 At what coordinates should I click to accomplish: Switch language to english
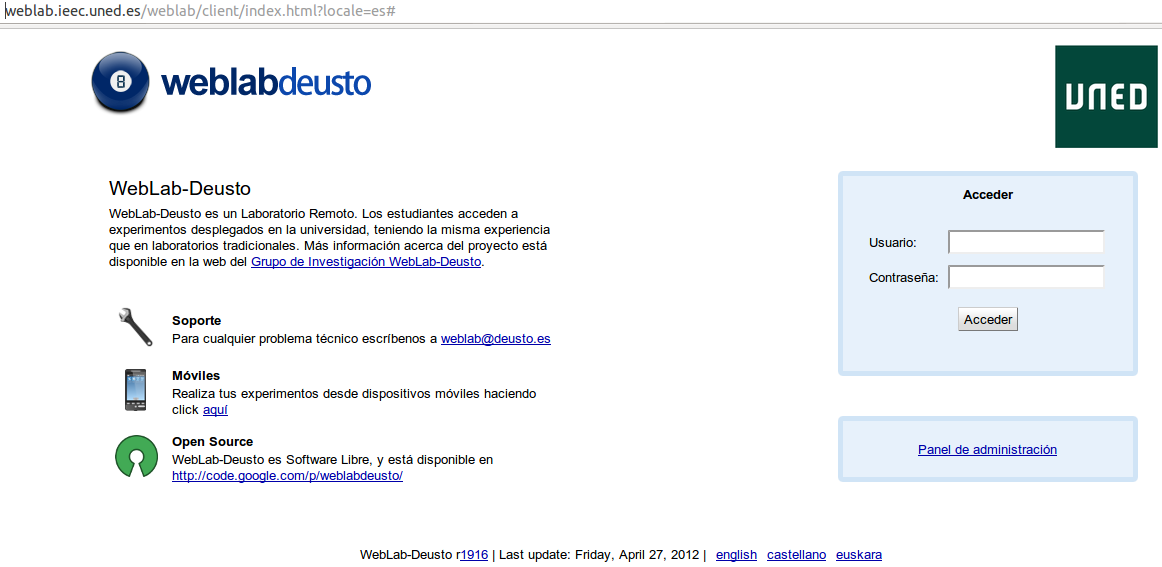pos(737,554)
